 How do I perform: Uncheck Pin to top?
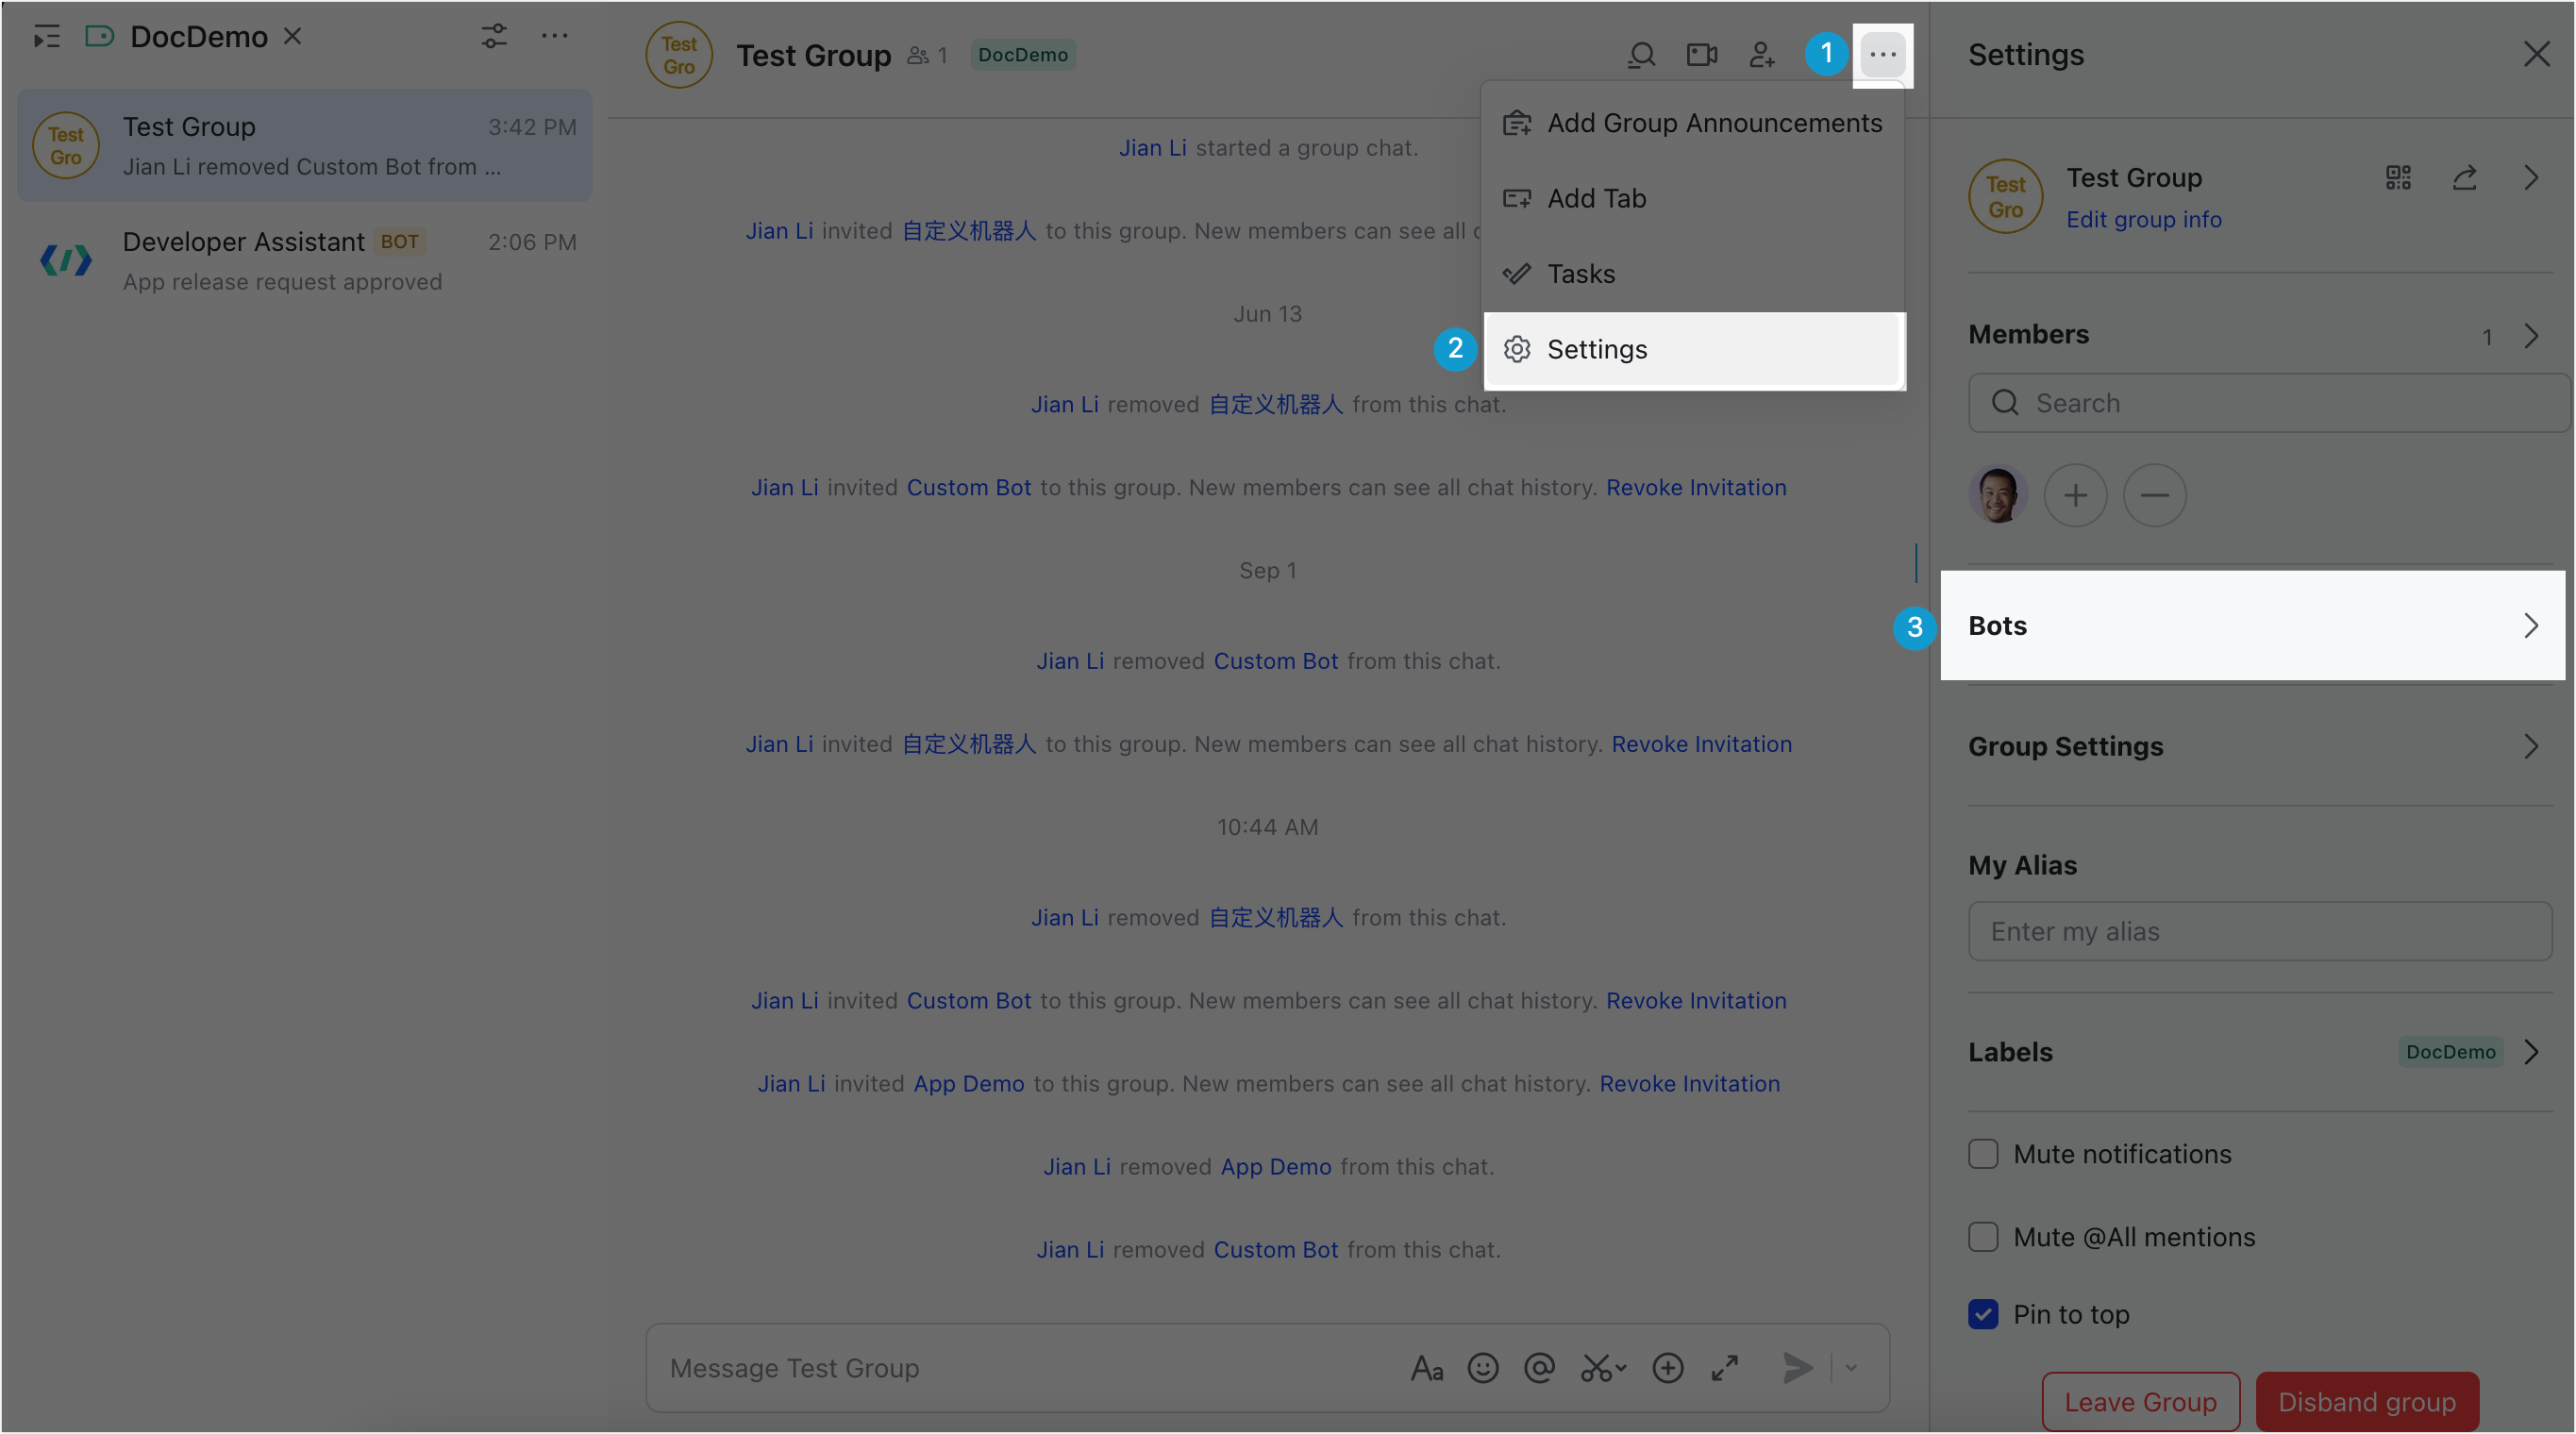pos(1983,1314)
